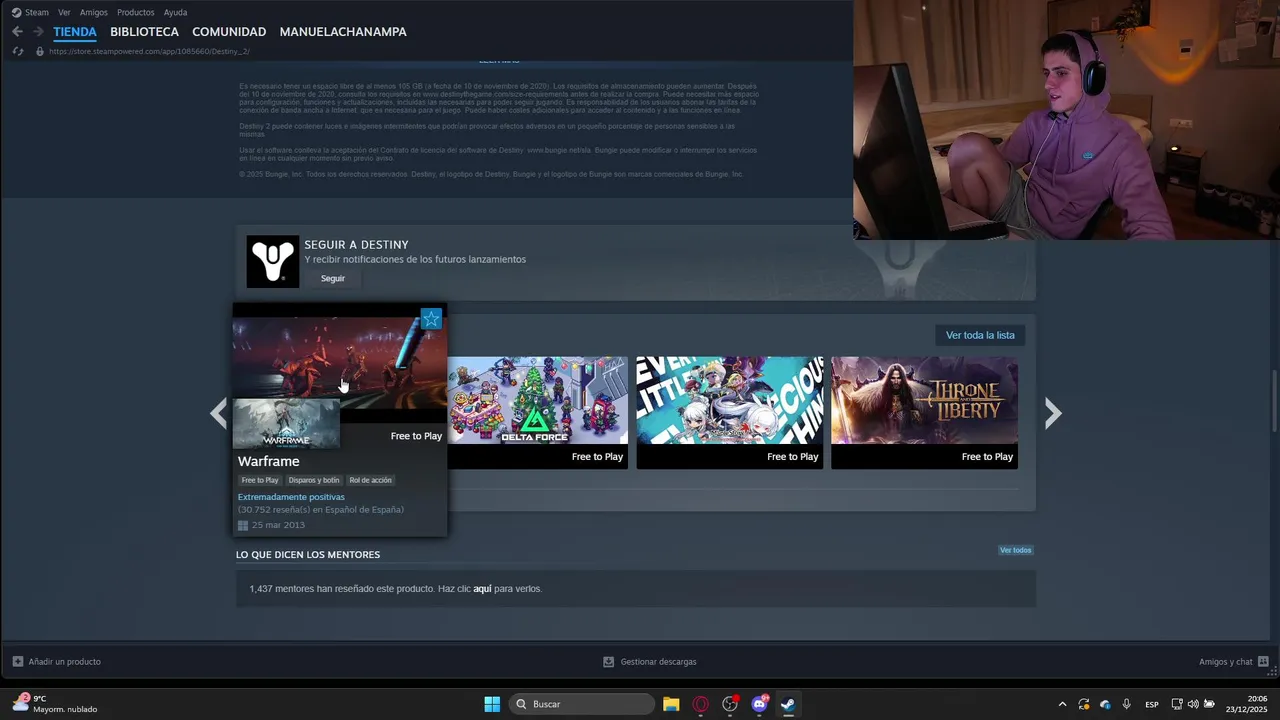Go forward with the forward arrow

pyautogui.click(x=38, y=32)
